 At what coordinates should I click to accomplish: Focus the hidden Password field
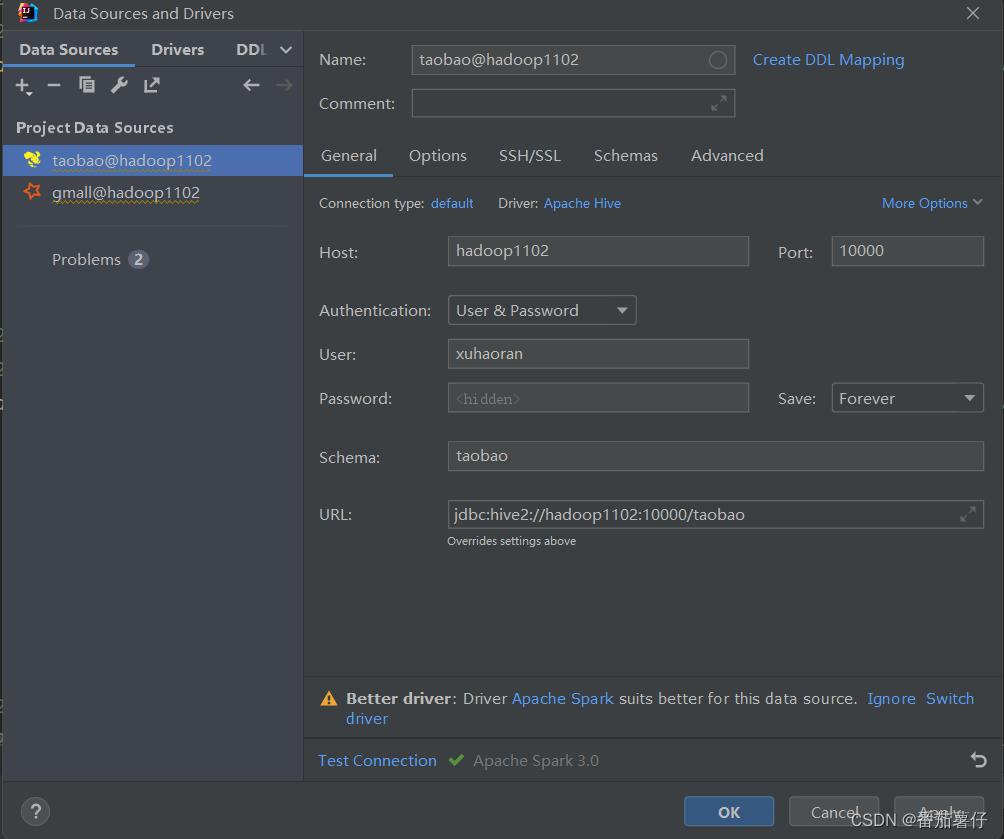pos(598,398)
